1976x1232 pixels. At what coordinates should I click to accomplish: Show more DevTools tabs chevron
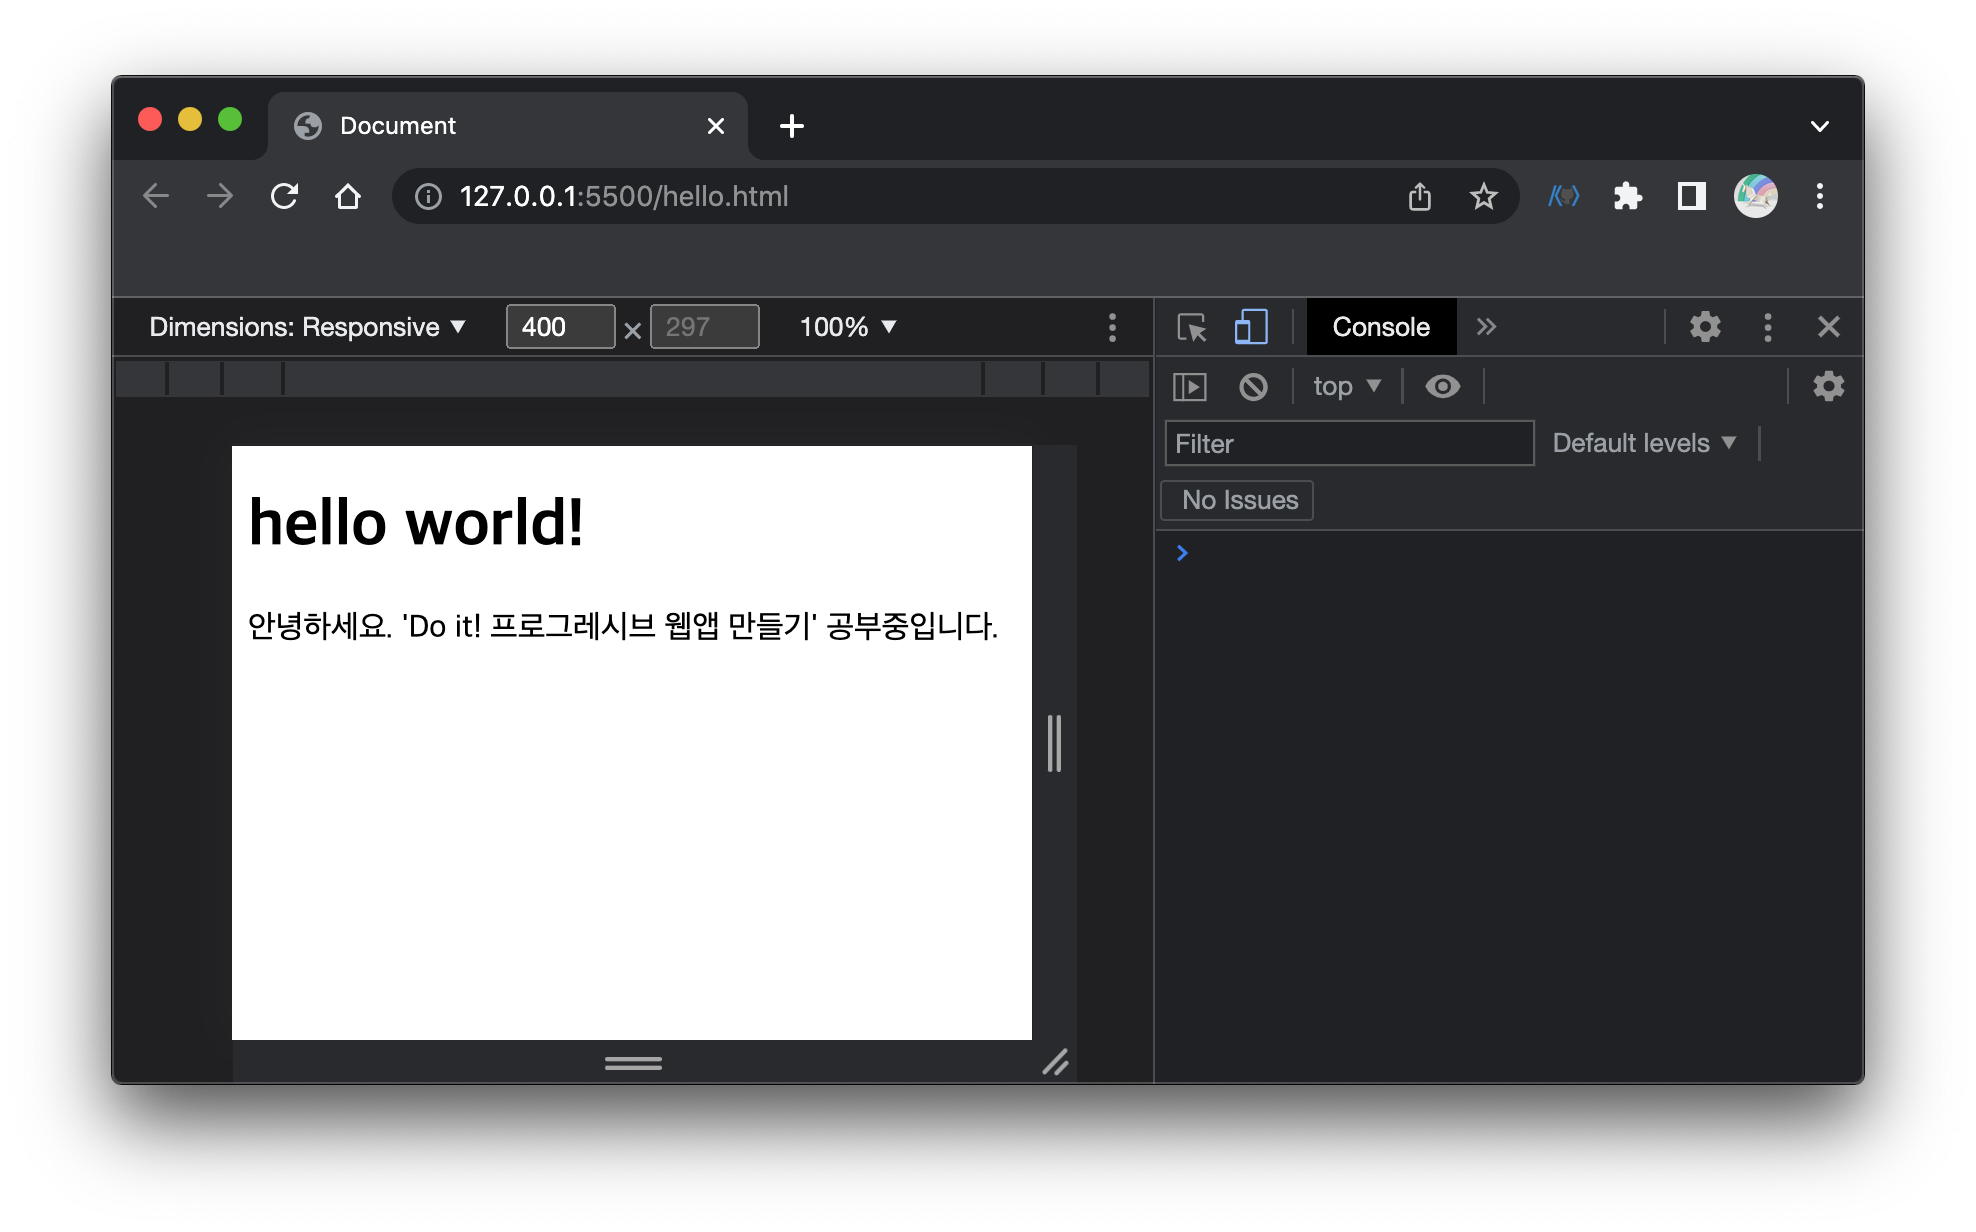1486,327
